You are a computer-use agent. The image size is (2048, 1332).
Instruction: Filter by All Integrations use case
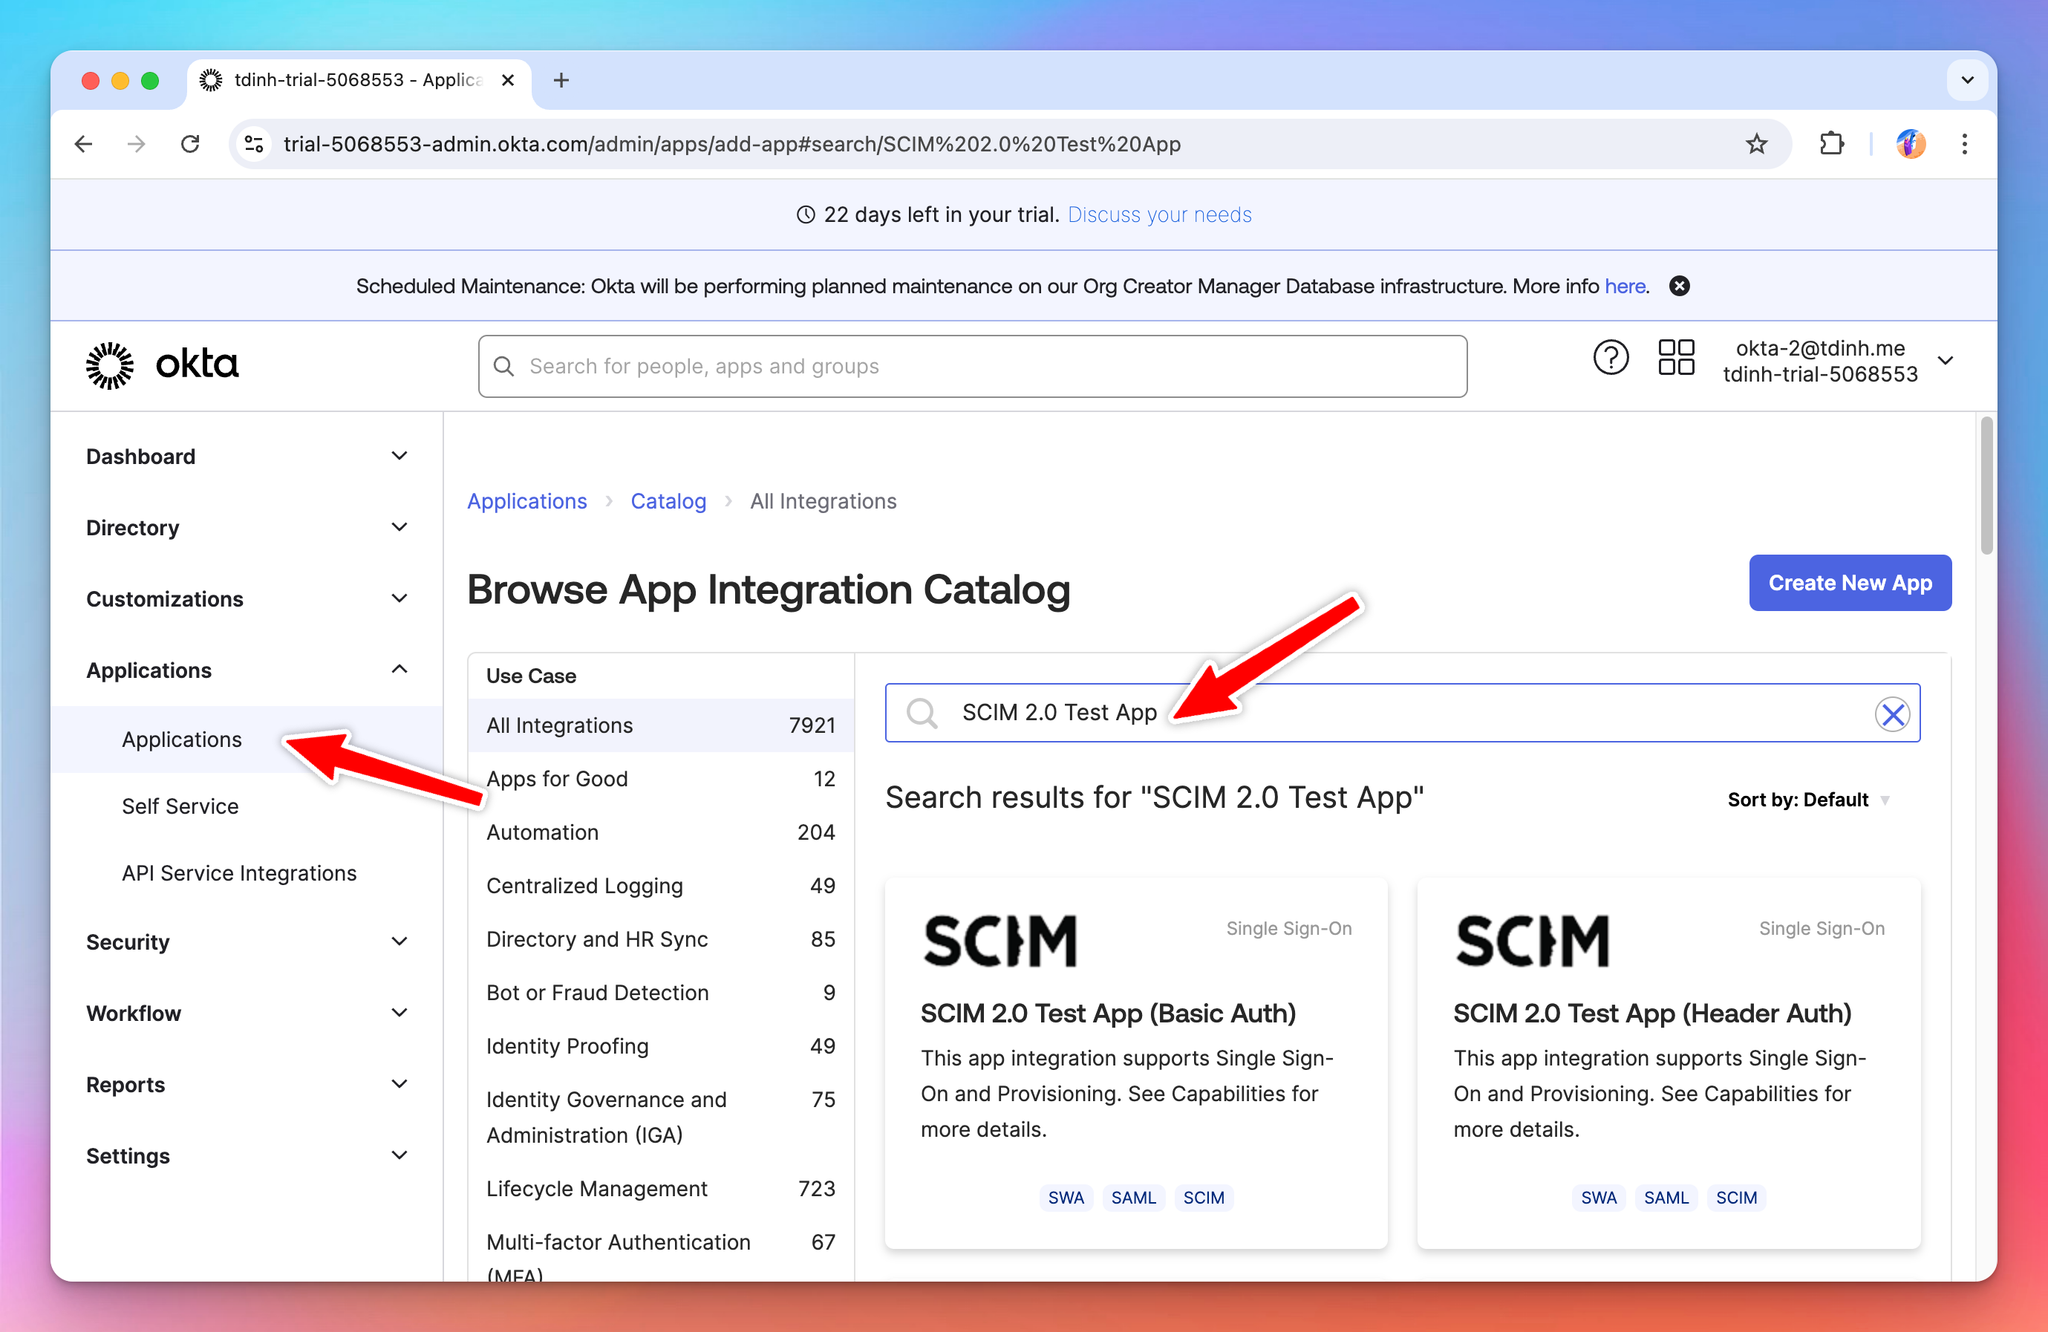(x=661, y=725)
